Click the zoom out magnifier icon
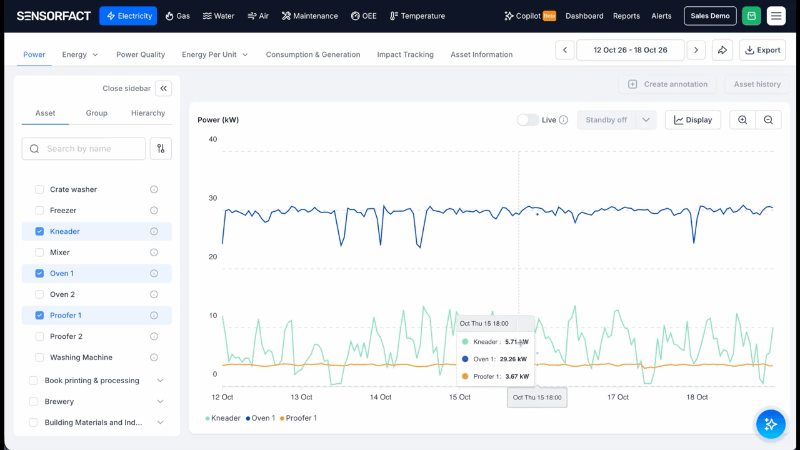The width and height of the screenshot is (800, 450). 768,120
